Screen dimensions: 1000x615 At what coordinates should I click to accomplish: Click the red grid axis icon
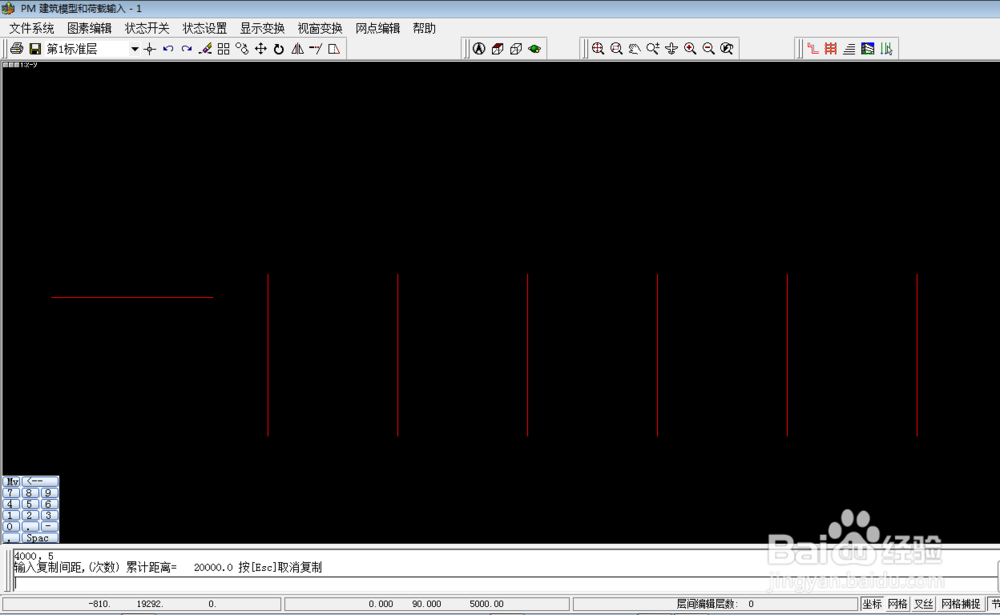(830, 48)
